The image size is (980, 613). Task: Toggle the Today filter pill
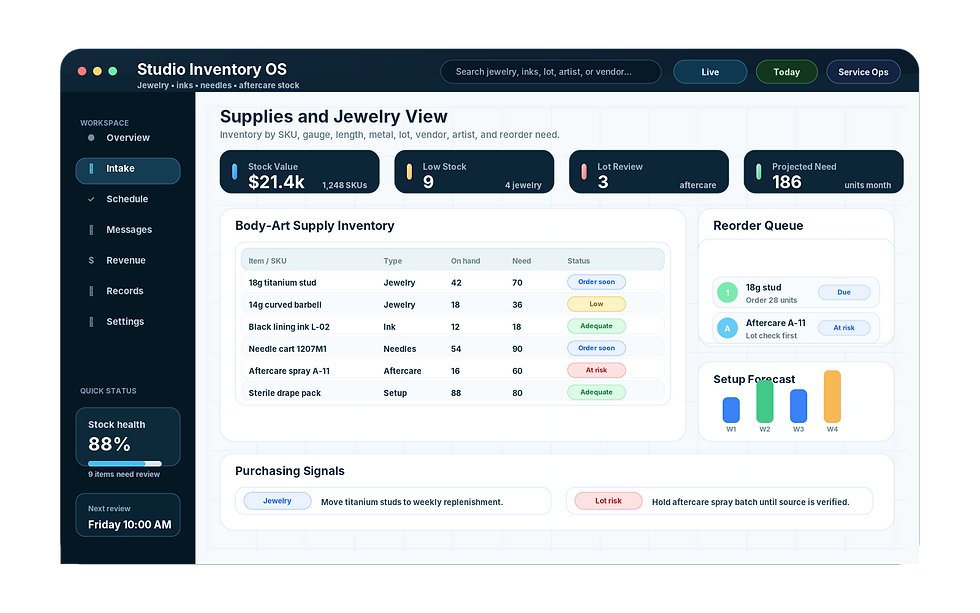tap(787, 72)
